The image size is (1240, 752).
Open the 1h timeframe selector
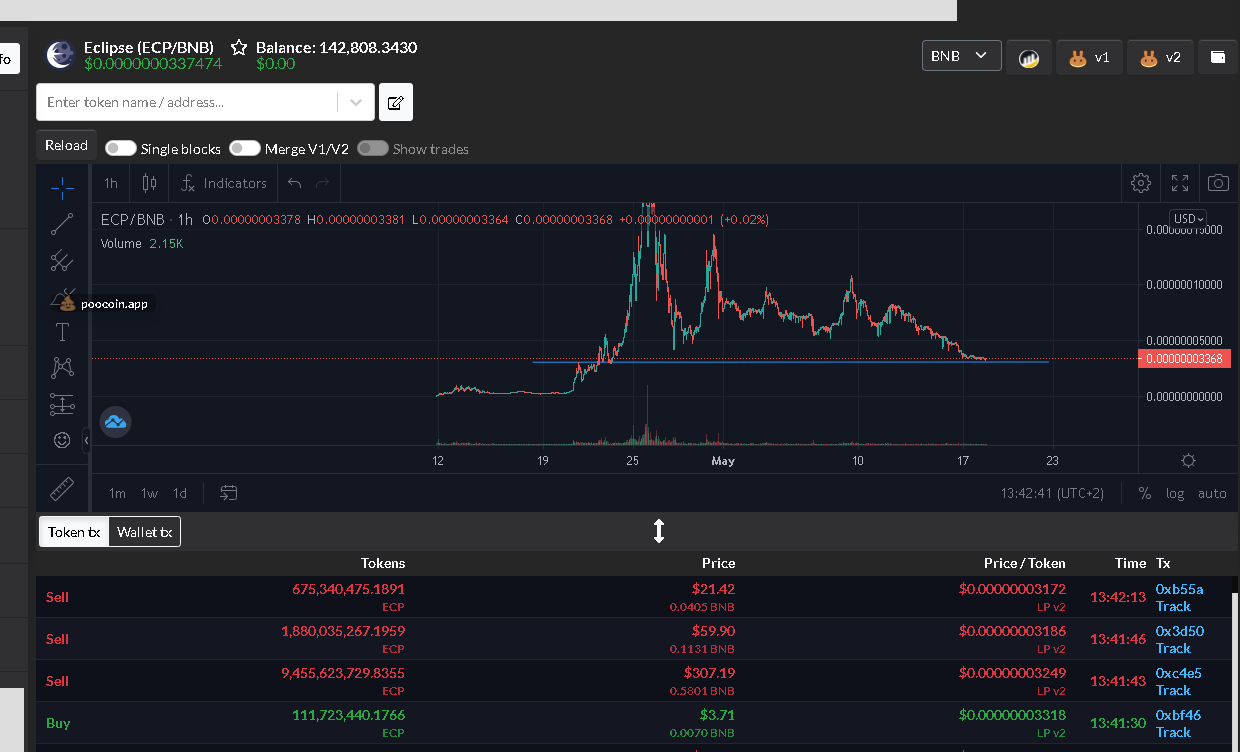[x=111, y=183]
